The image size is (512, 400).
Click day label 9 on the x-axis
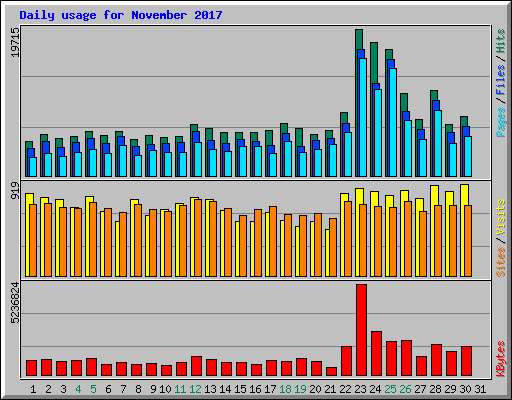click(x=153, y=389)
